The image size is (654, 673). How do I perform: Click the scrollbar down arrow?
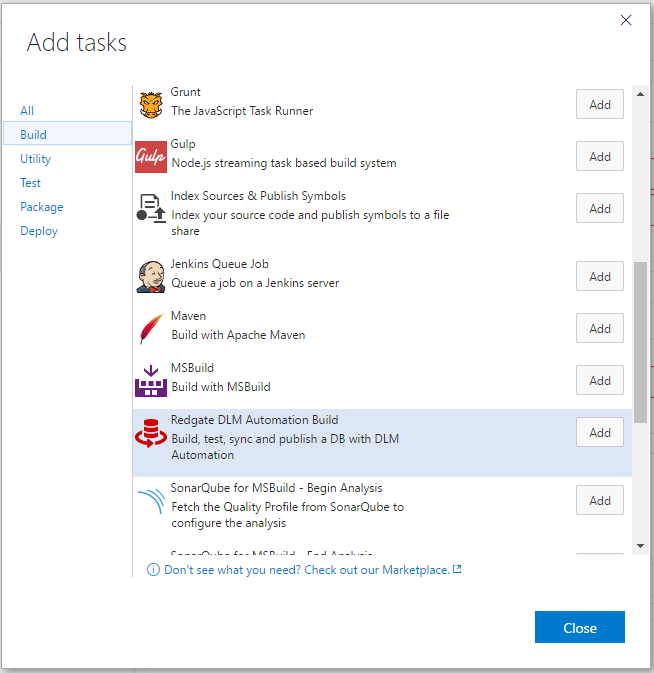pos(640,546)
